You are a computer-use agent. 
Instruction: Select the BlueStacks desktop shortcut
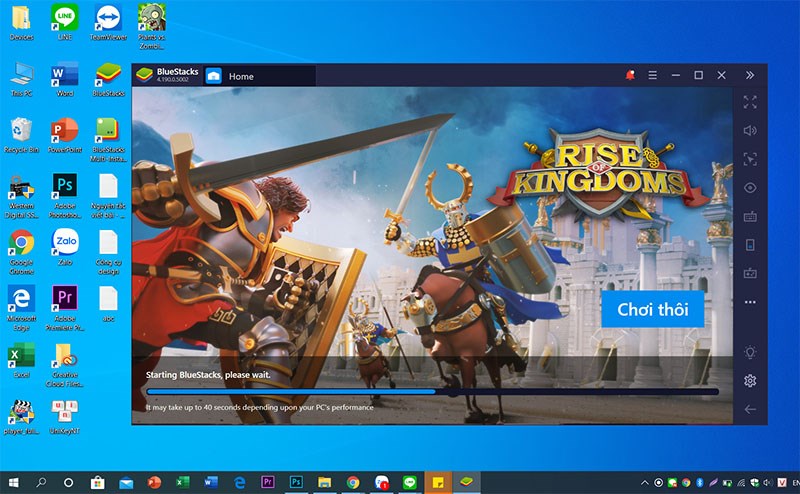tap(108, 79)
